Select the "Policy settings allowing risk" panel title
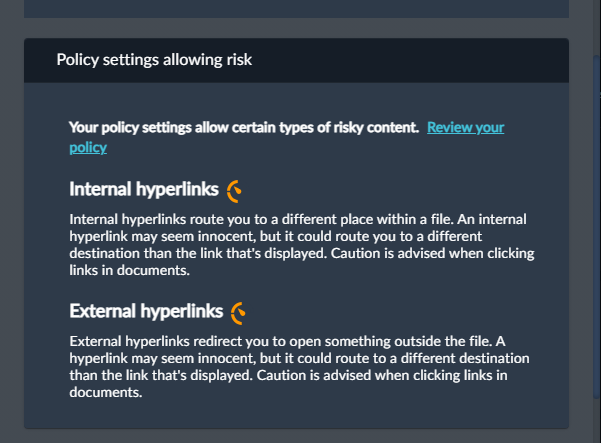 pyautogui.click(x=154, y=60)
